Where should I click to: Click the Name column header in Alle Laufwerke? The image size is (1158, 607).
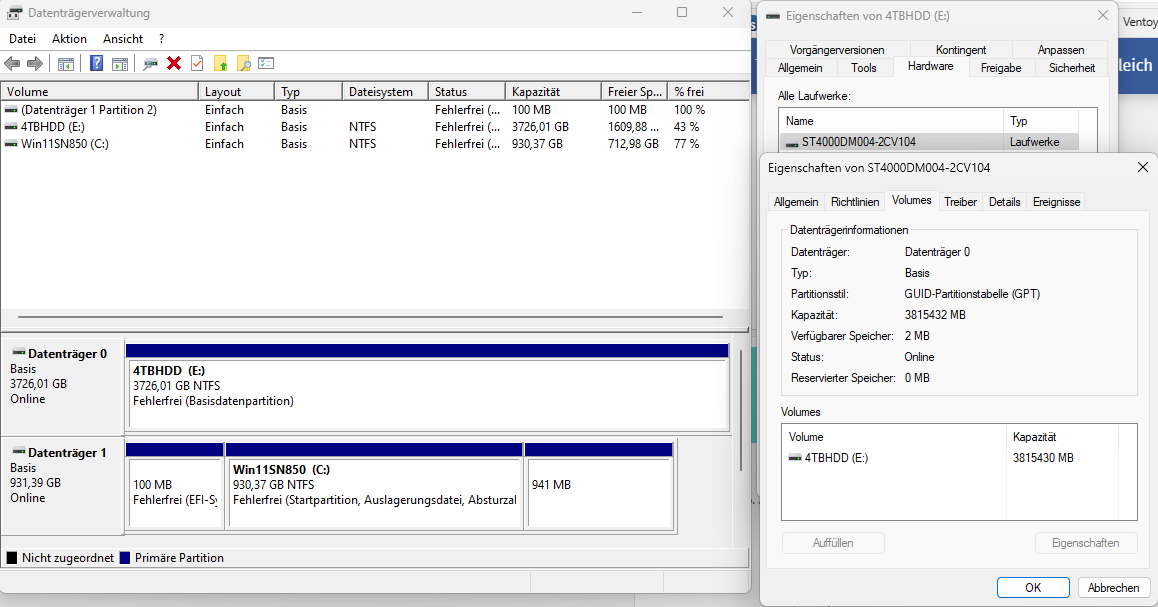pos(891,121)
